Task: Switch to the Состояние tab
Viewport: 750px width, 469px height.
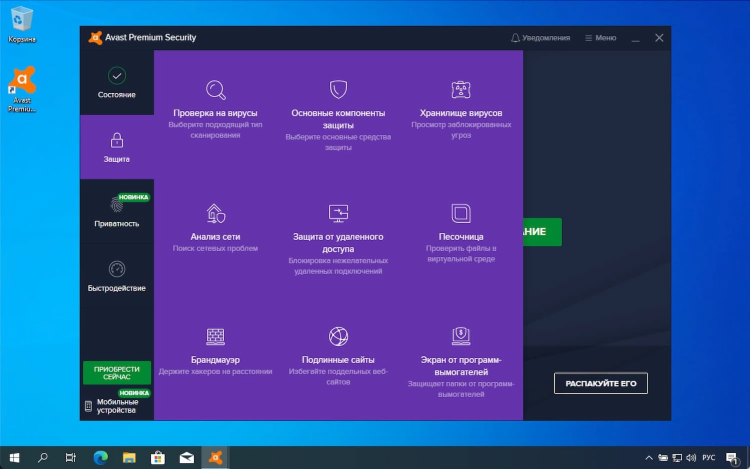Action: click(117, 83)
